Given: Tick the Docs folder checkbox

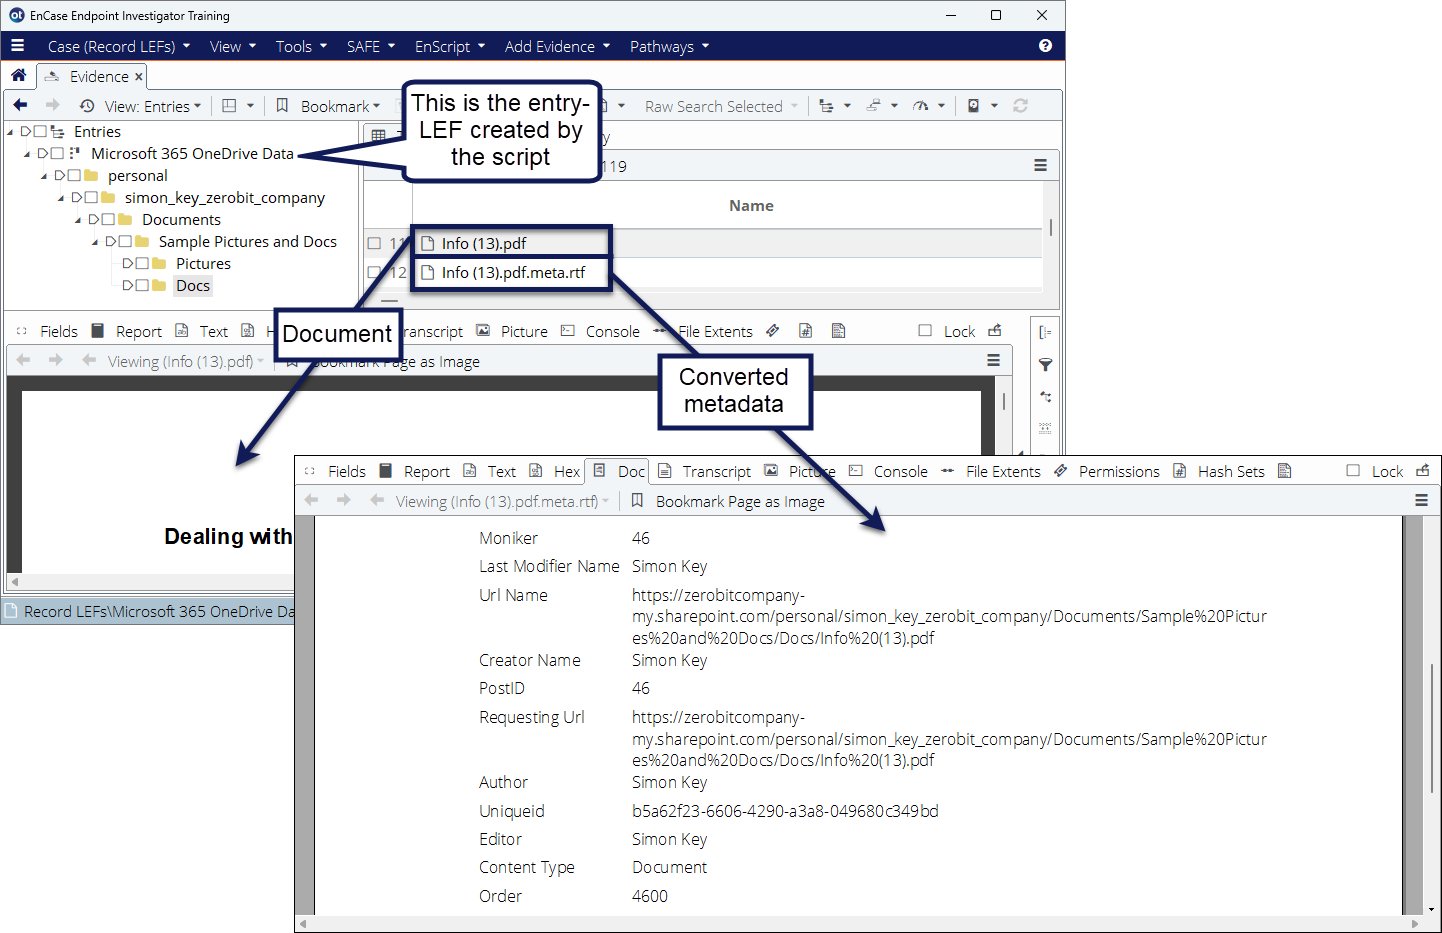Looking at the screenshot, I should coord(142,285).
